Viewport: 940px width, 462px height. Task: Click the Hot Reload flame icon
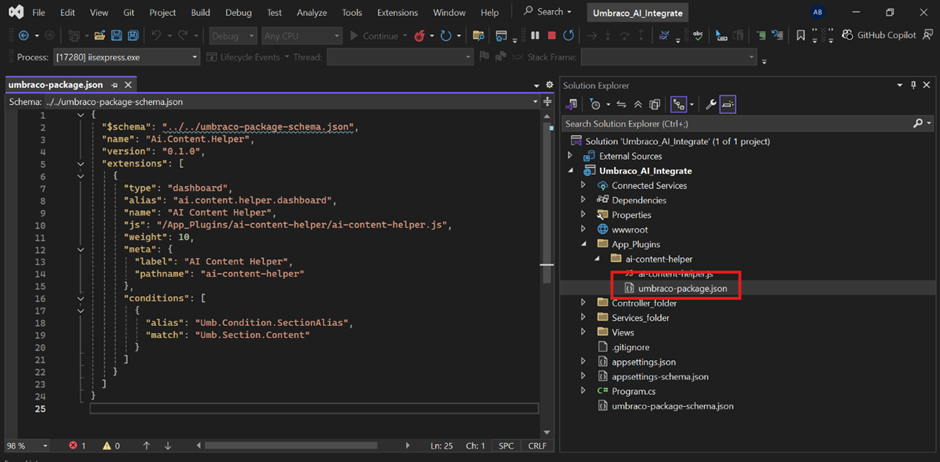point(420,36)
